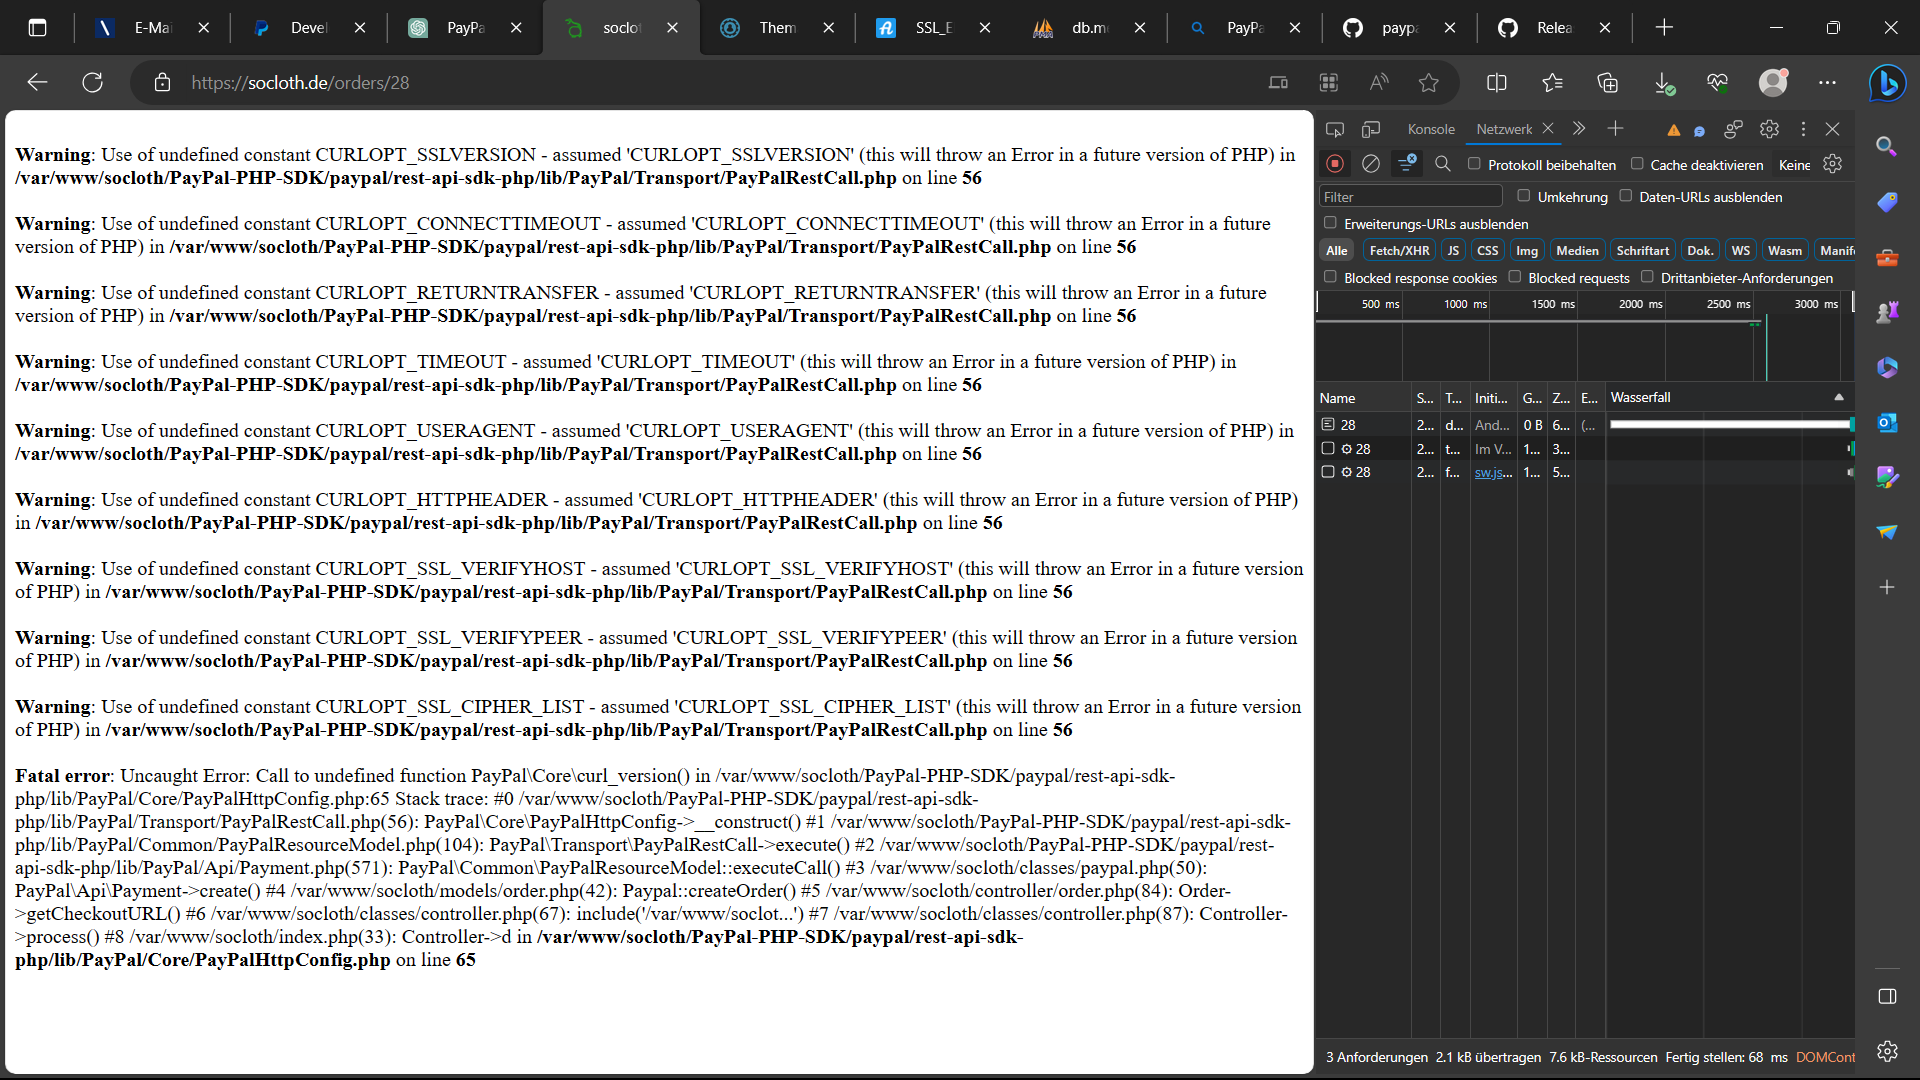Open DevTools settings gear in tab bar
Screen dimensions: 1920x1080
point(1769,129)
